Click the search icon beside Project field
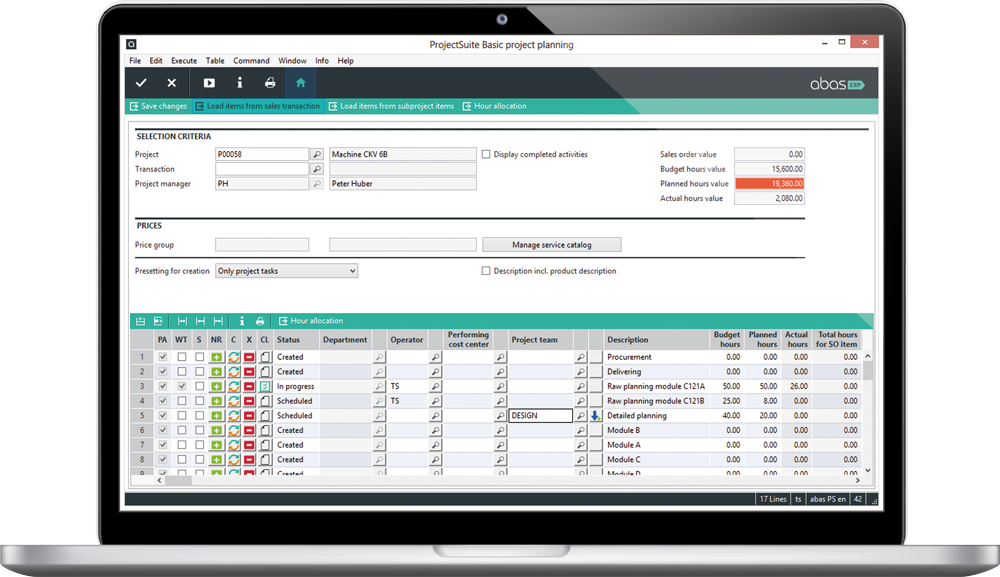 [x=317, y=155]
